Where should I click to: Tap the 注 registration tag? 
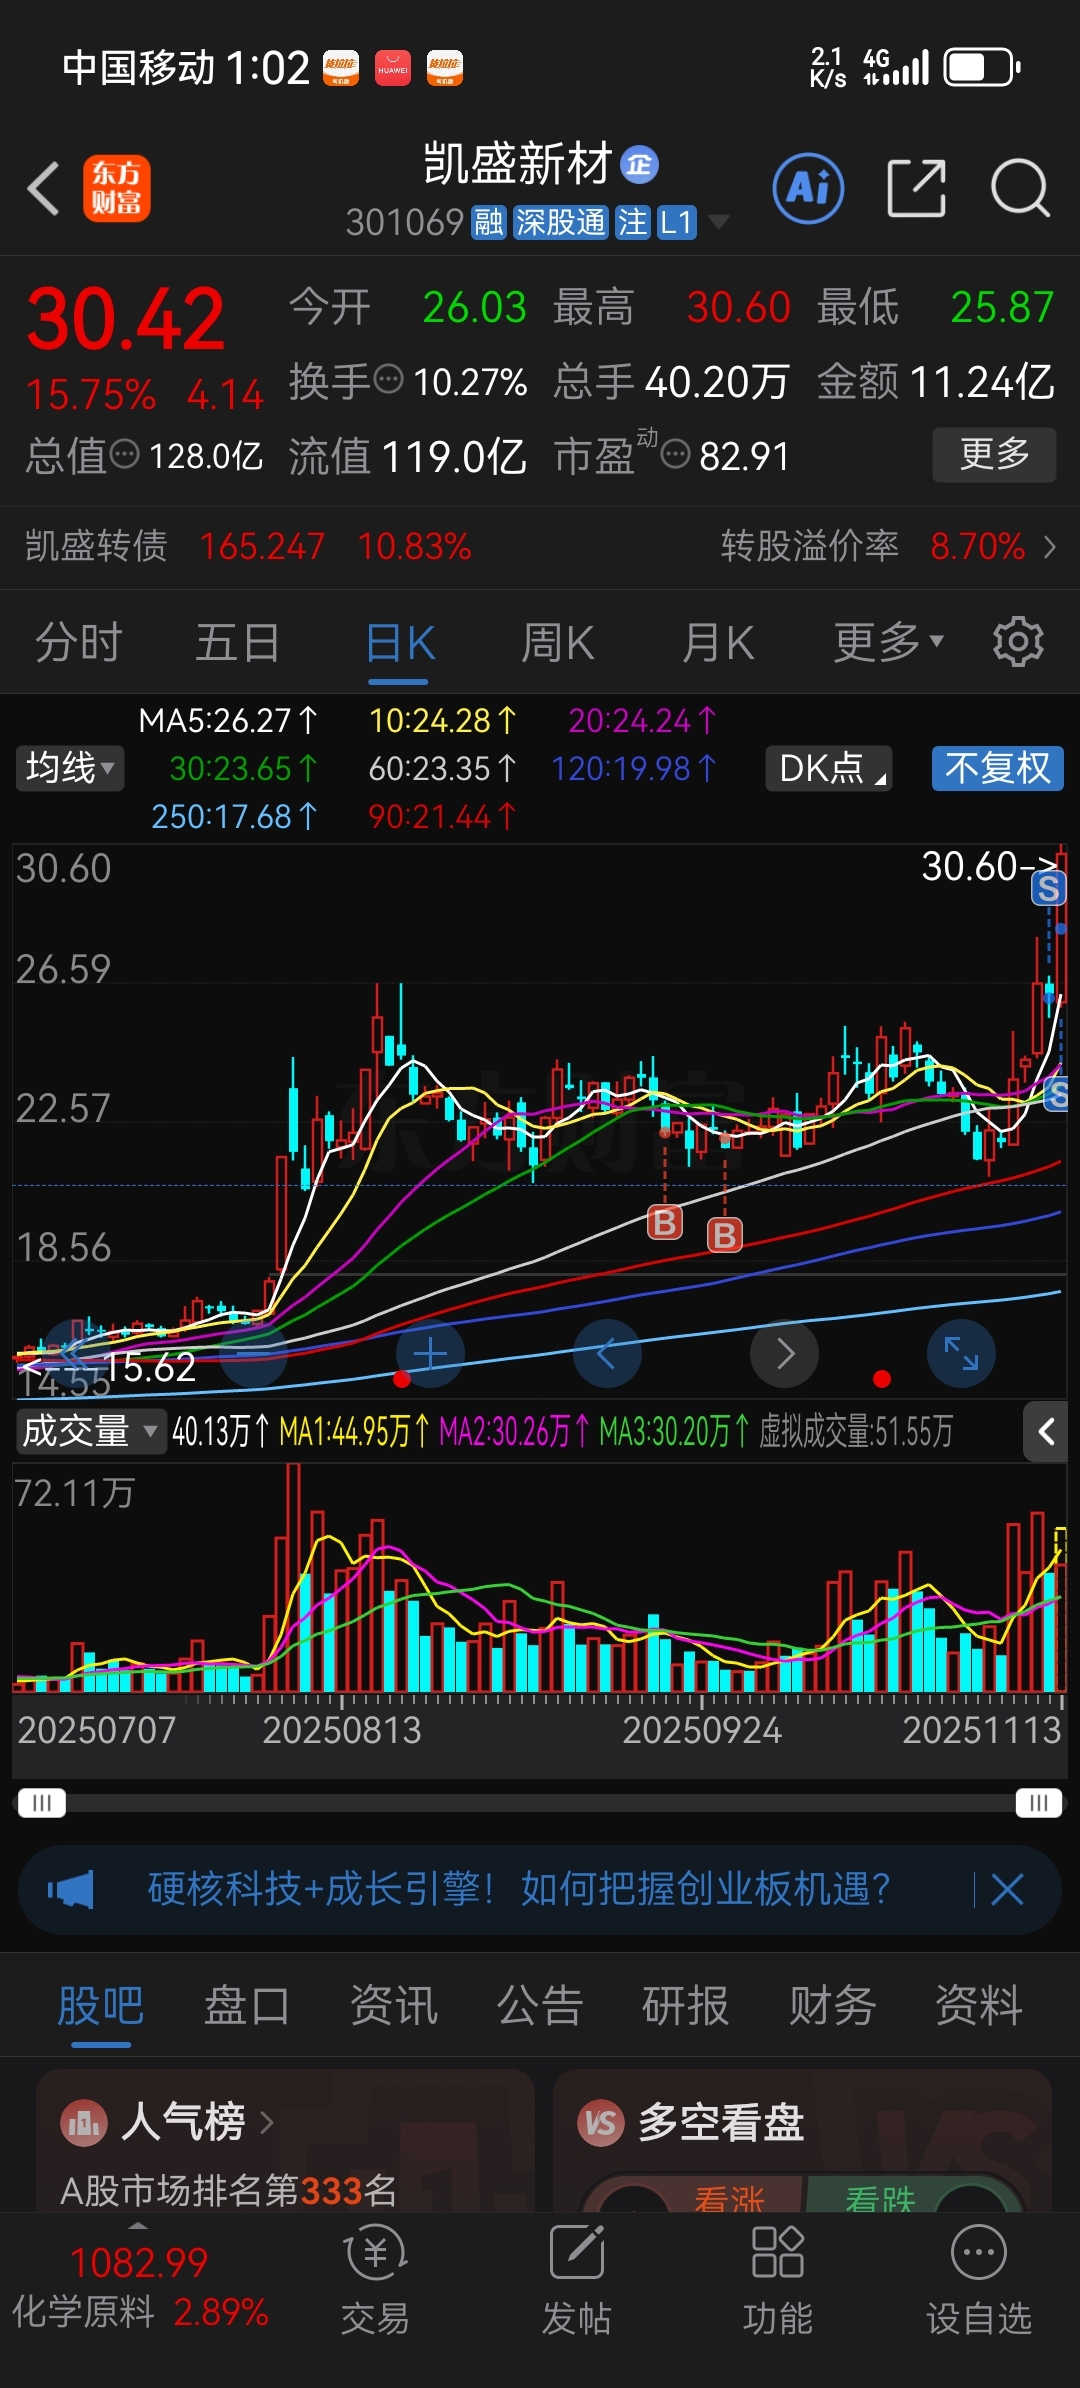point(632,222)
